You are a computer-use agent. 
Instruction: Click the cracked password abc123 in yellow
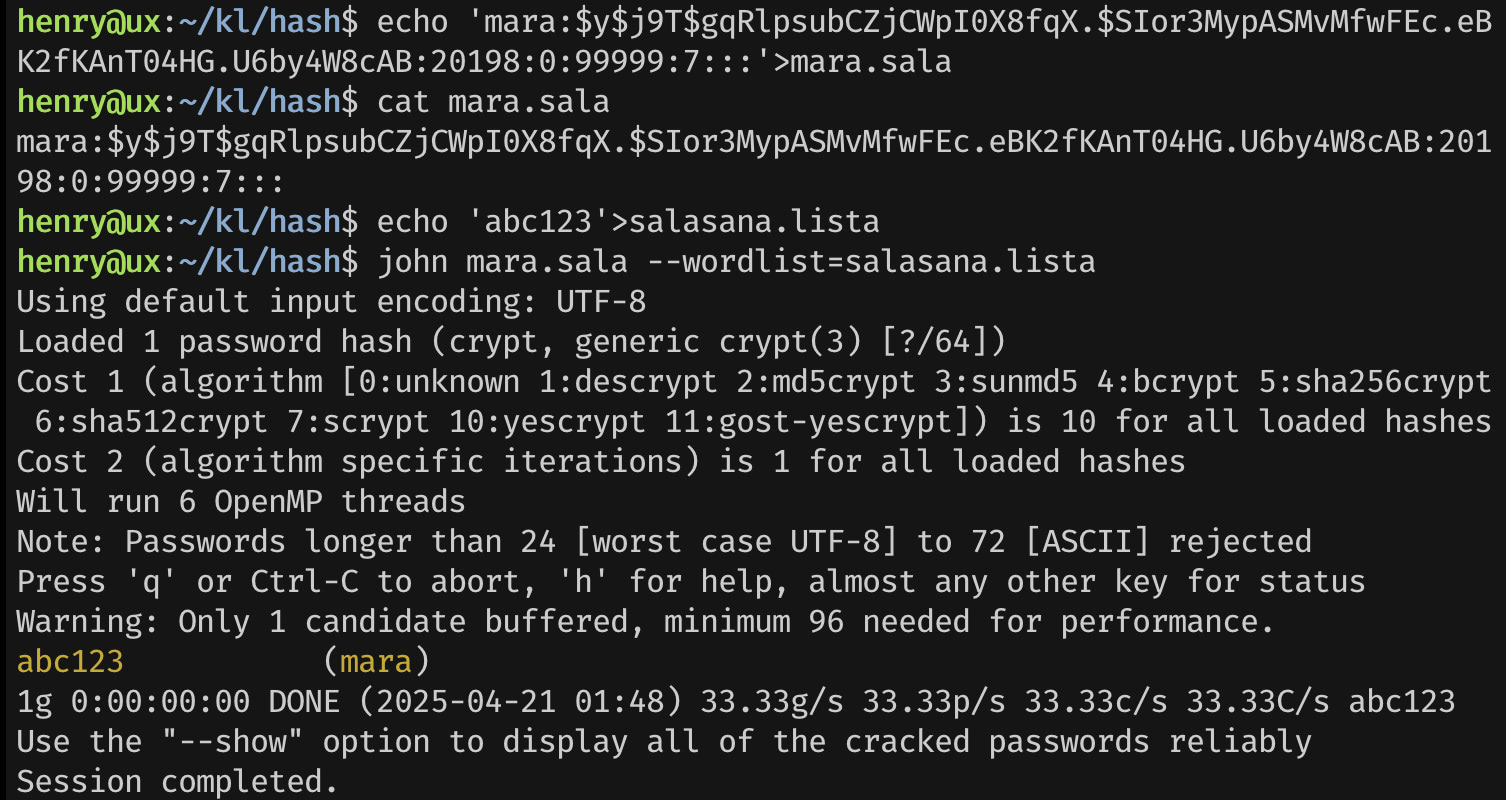70,662
